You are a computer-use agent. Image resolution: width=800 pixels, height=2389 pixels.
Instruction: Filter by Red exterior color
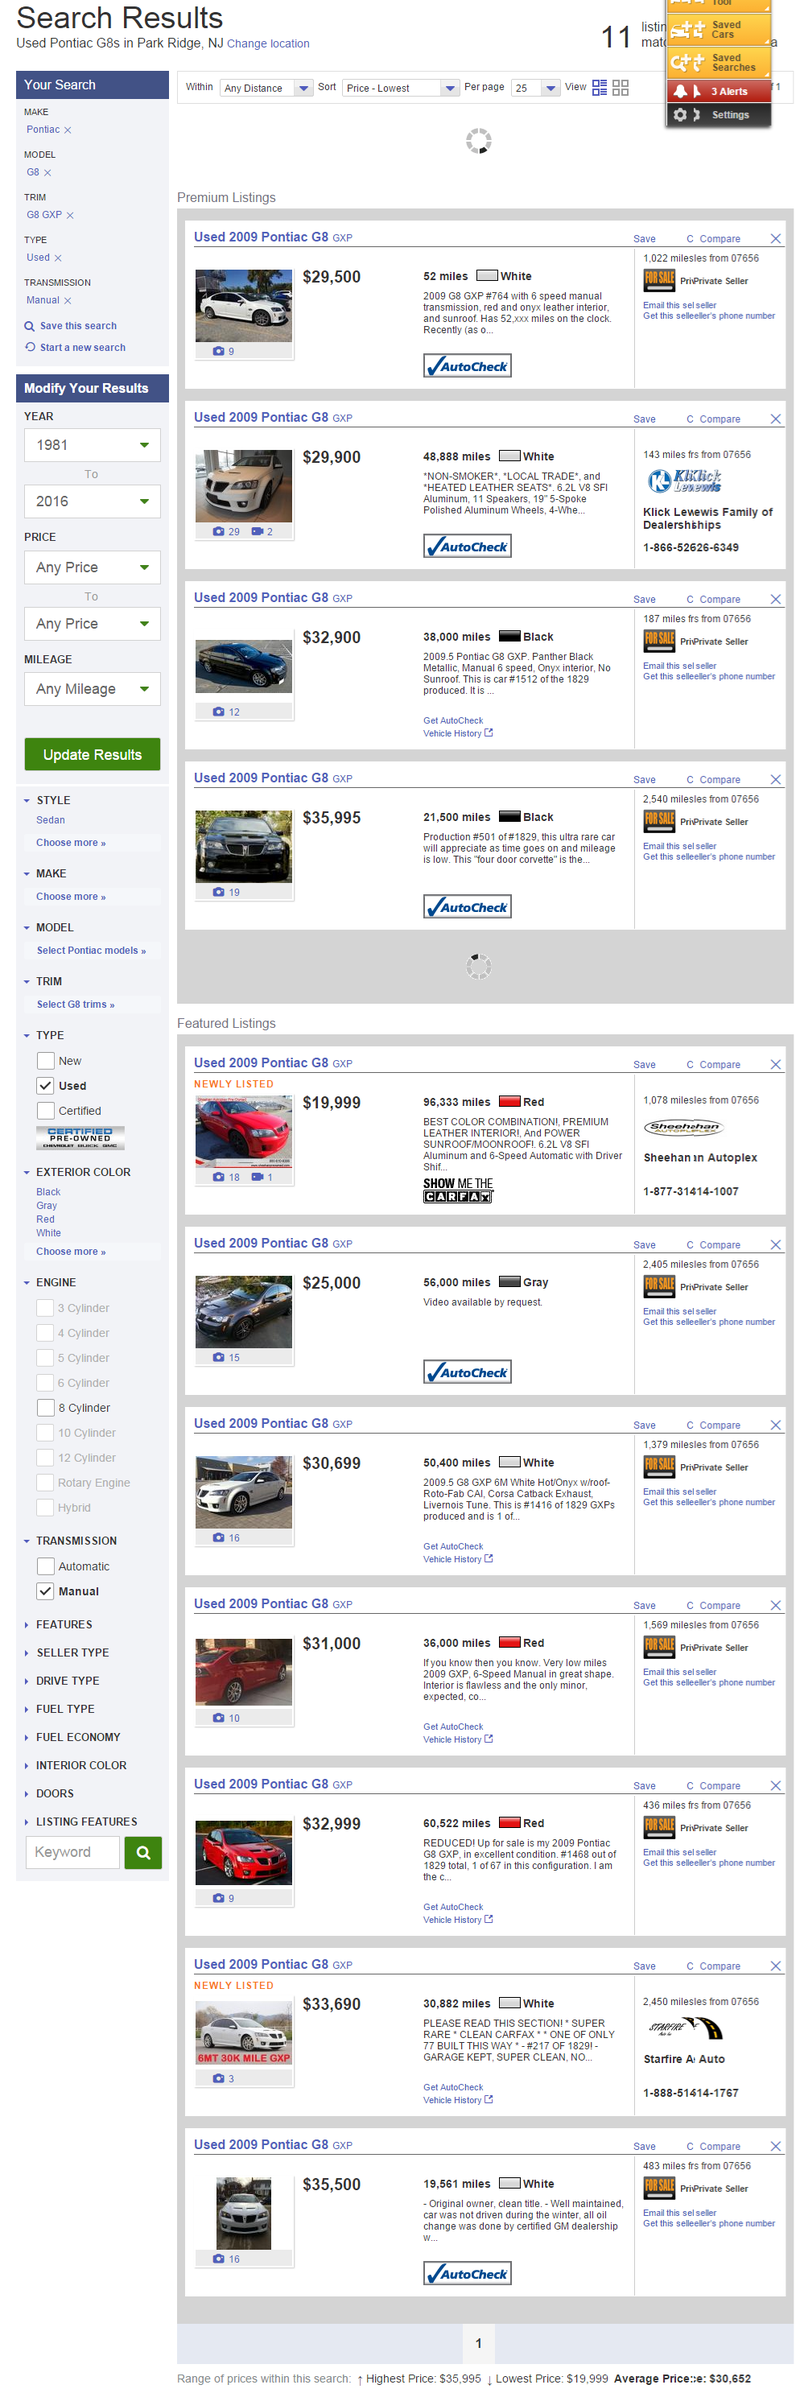click(45, 1219)
